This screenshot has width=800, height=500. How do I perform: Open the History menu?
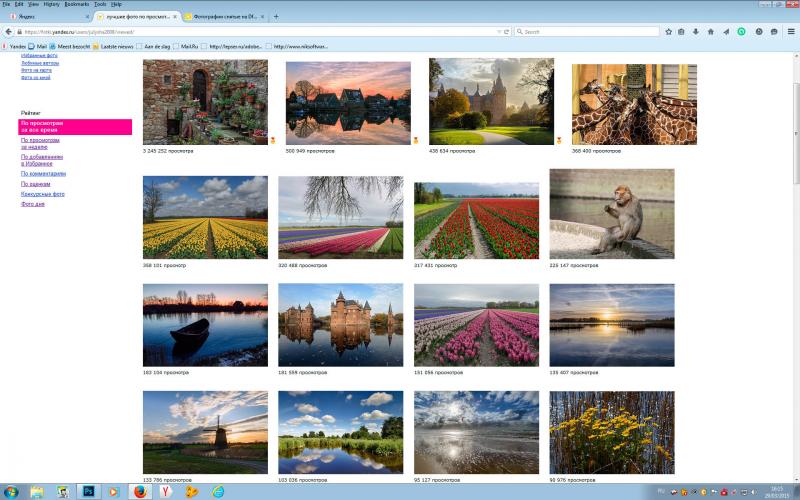click(x=52, y=4)
